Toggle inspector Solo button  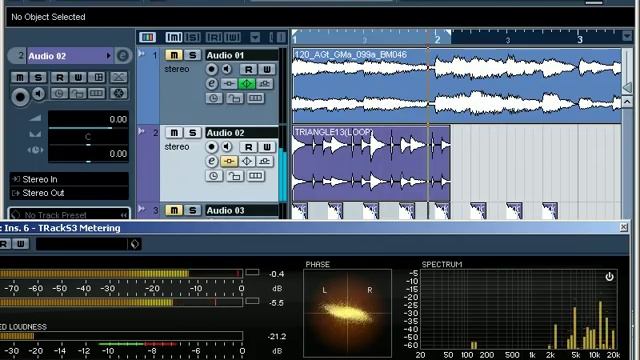[38, 77]
